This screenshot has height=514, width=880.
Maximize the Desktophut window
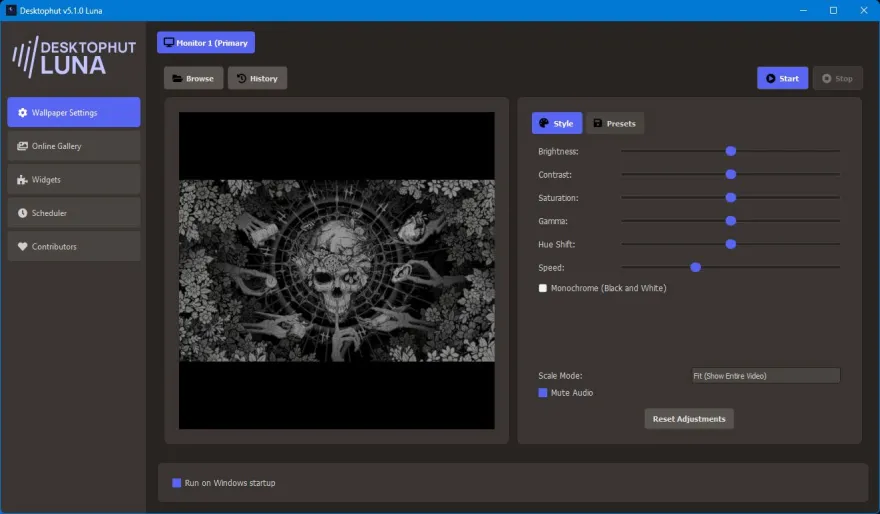click(833, 10)
